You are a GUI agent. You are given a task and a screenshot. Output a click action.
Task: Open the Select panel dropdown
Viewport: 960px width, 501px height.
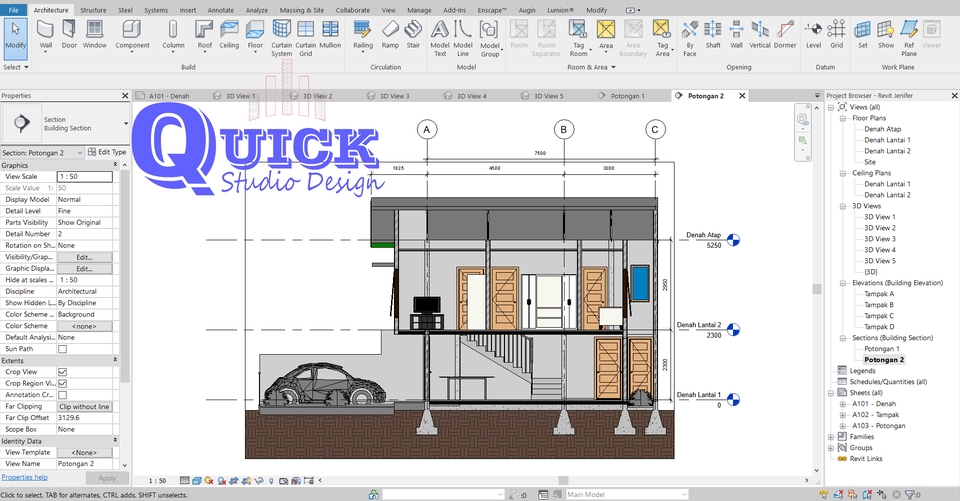pyautogui.click(x=16, y=67)
